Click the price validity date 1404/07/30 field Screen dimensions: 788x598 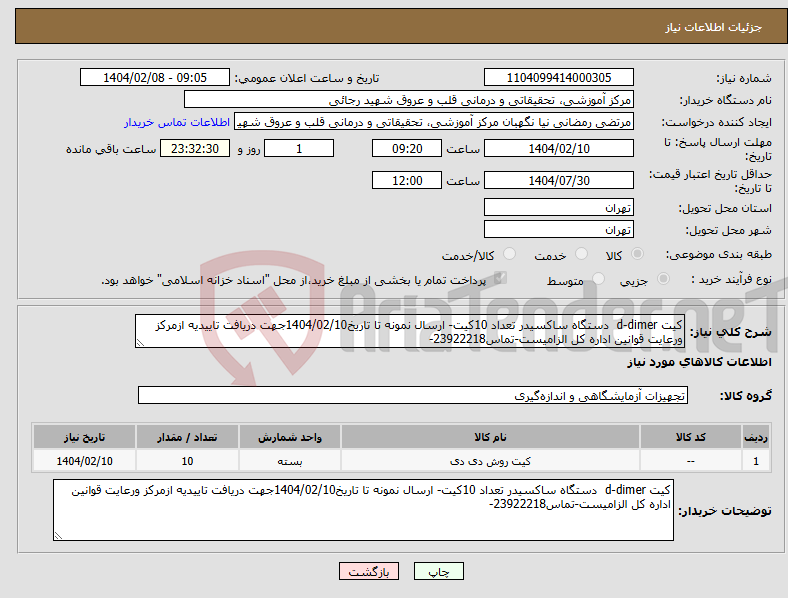click(x=558, y=180)
